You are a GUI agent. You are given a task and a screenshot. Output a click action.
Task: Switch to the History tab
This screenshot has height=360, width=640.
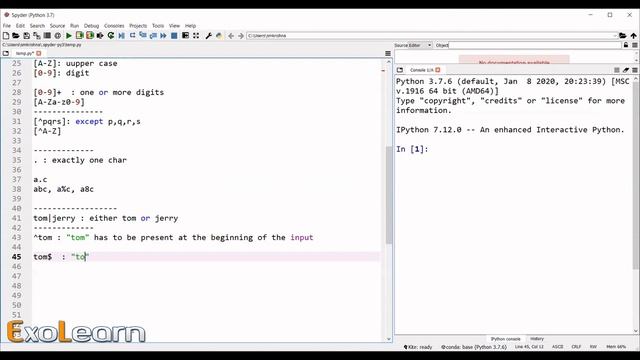[537, 339]
